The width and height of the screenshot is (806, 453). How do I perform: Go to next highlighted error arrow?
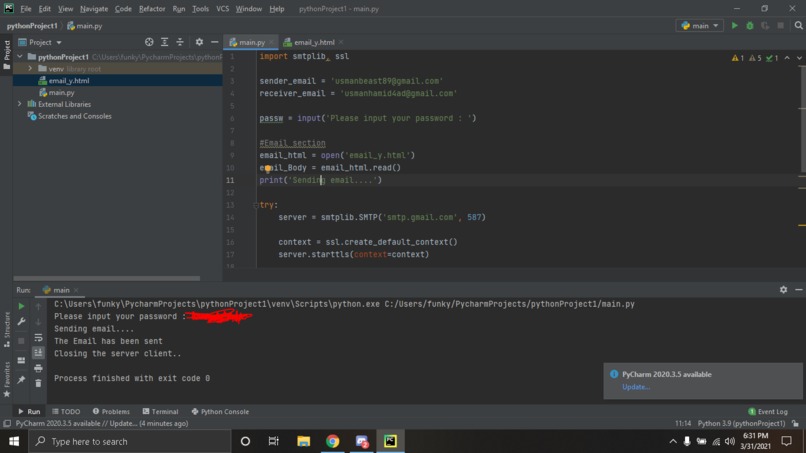click(799, 58)
